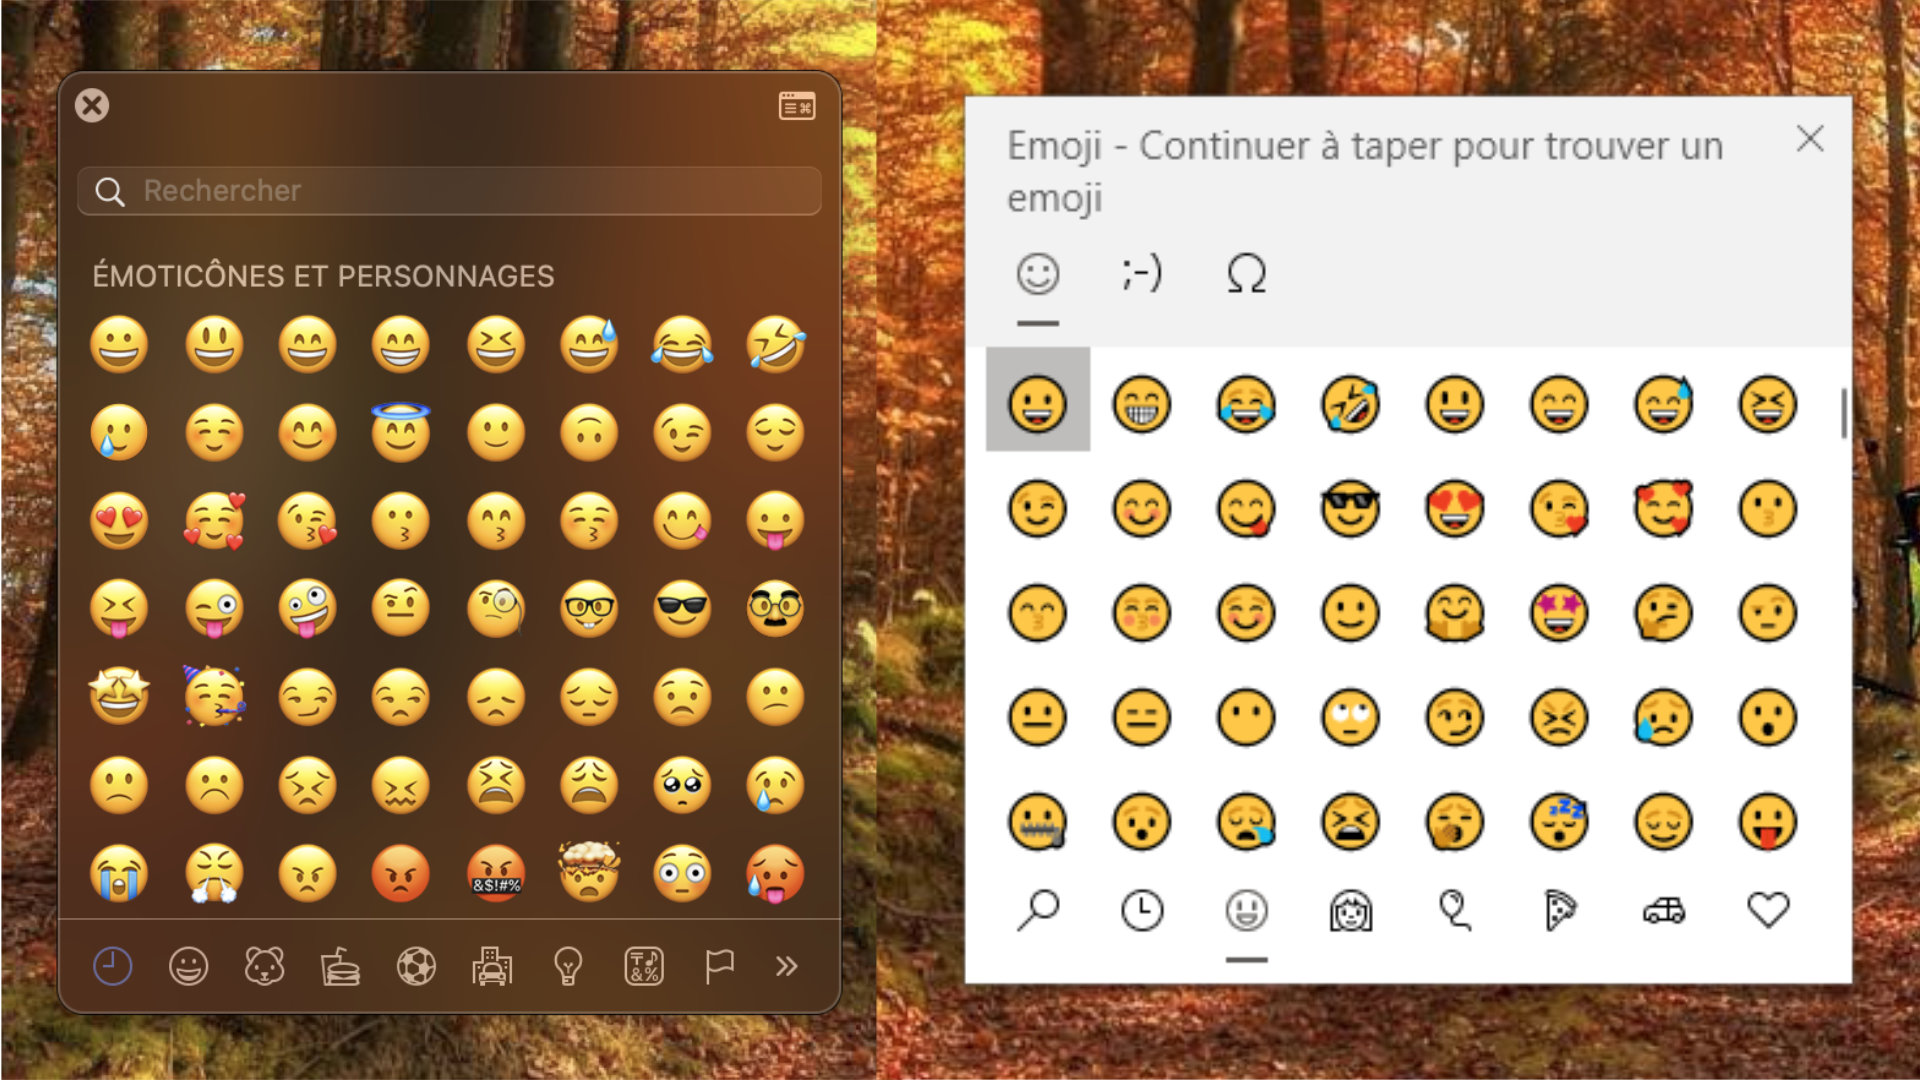
Task: Click the Rechercher search field
Action: [x=447, y=191]
